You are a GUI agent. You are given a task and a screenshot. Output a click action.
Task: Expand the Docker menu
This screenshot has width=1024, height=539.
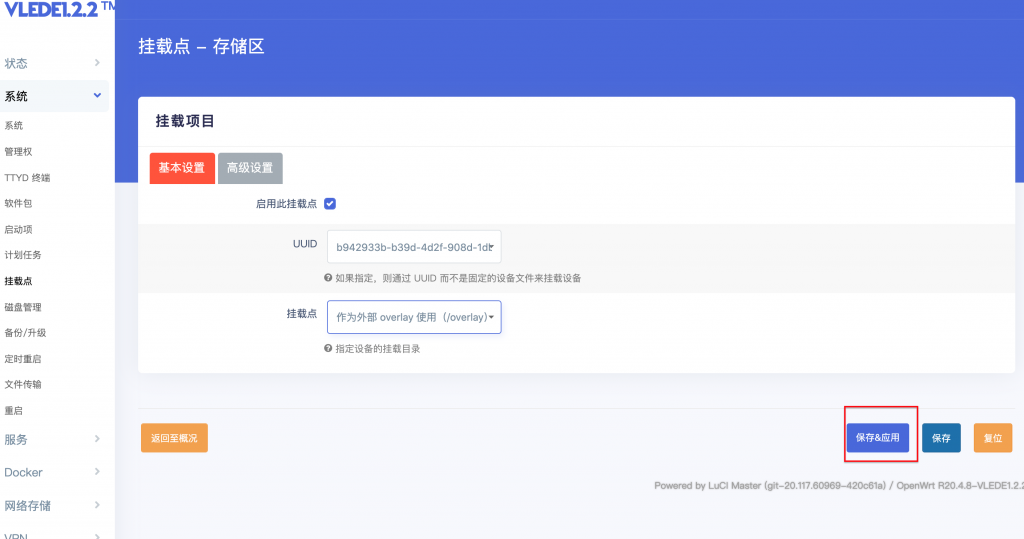(x=54, y=472)
